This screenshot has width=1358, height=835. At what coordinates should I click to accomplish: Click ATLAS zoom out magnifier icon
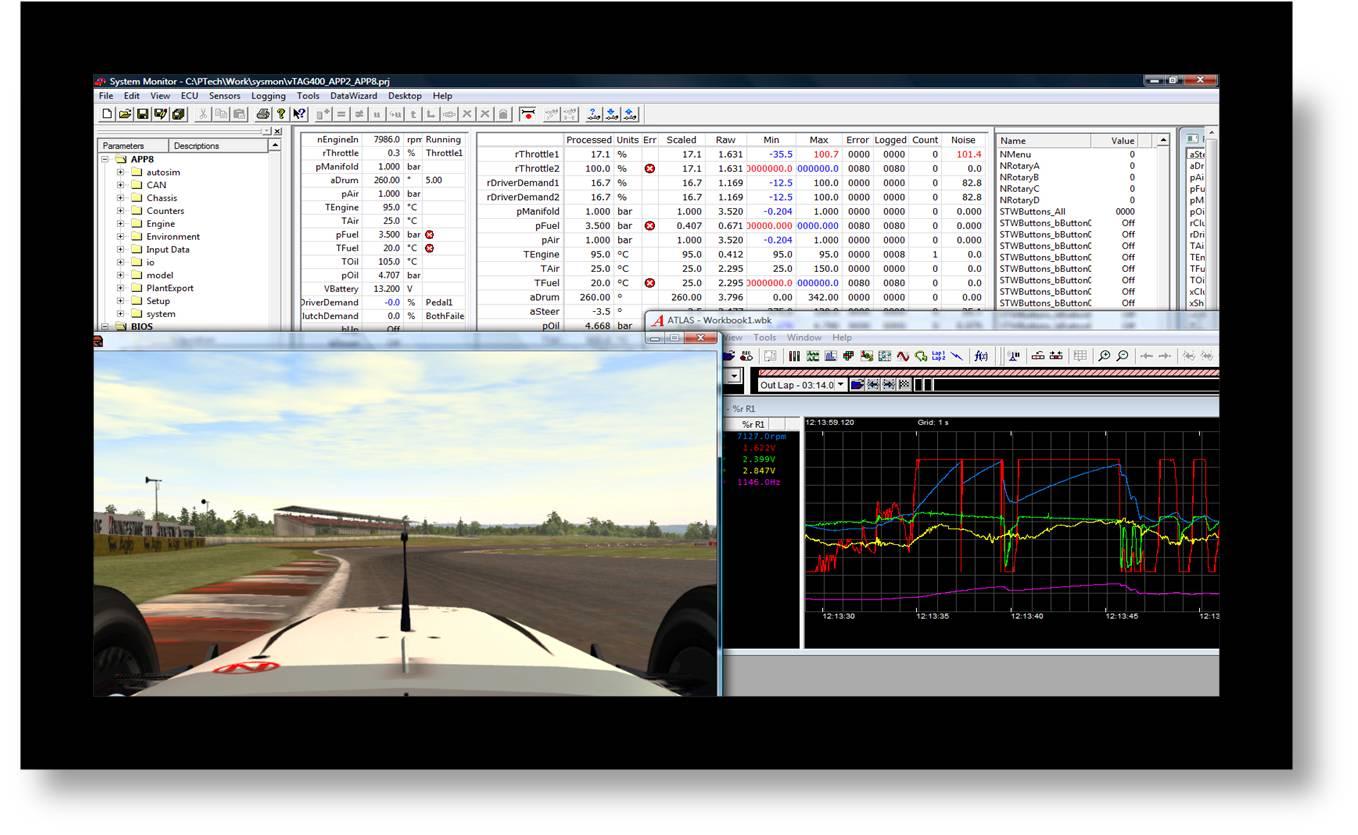[1122, 357]
